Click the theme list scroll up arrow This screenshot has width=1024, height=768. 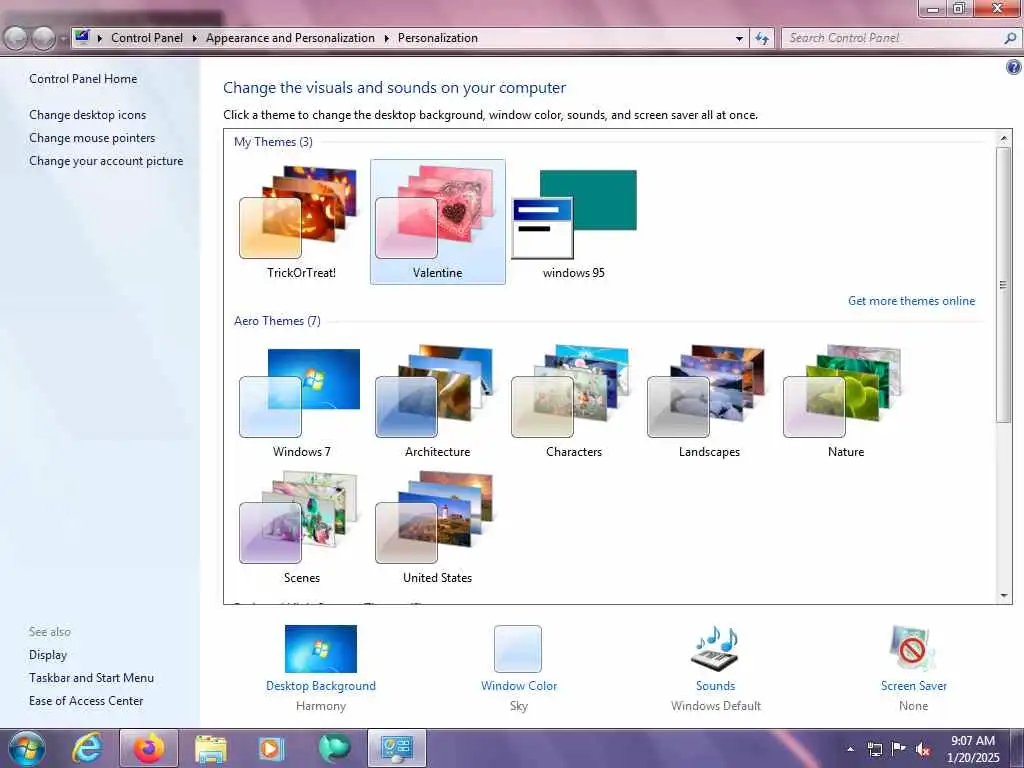tap(1004, 138)
